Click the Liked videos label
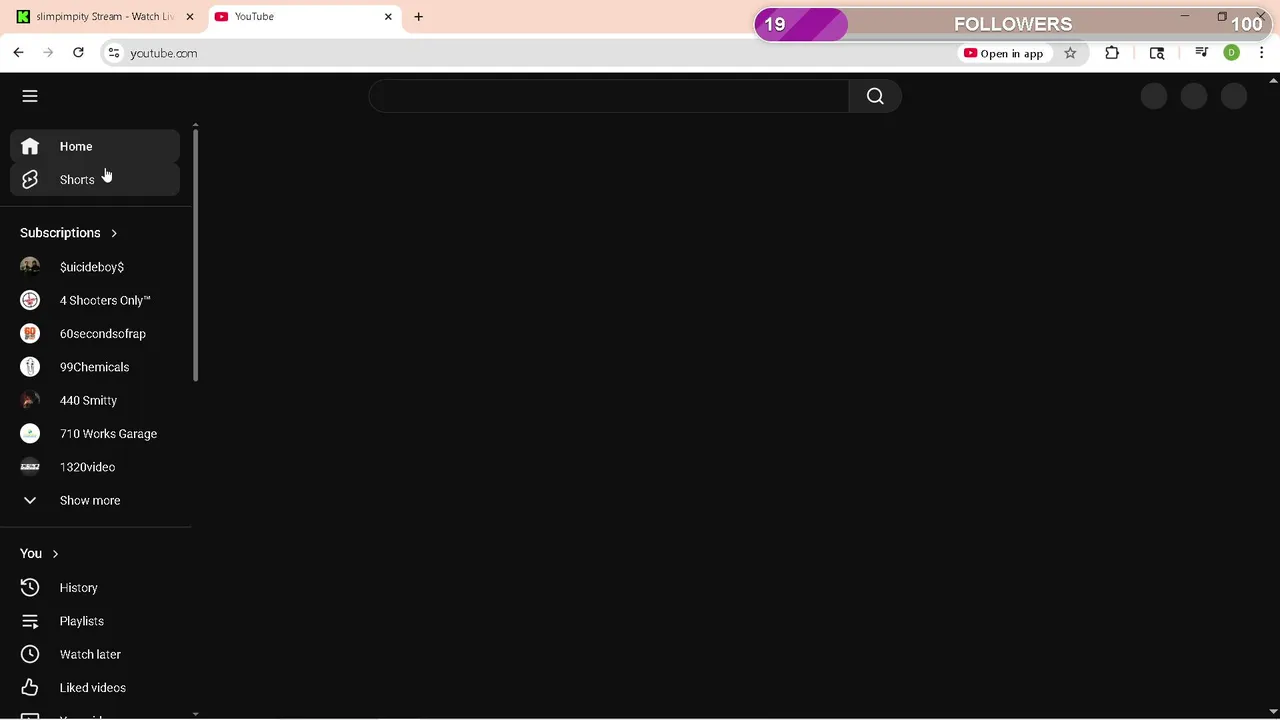 [93, 688]
